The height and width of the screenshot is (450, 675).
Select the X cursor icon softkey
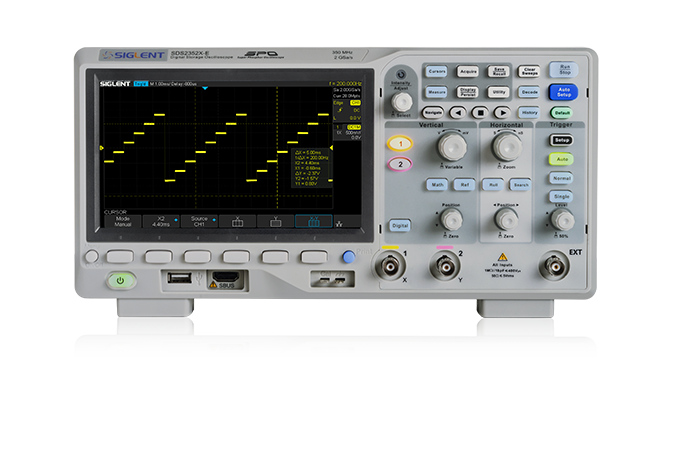pos(237,222)
